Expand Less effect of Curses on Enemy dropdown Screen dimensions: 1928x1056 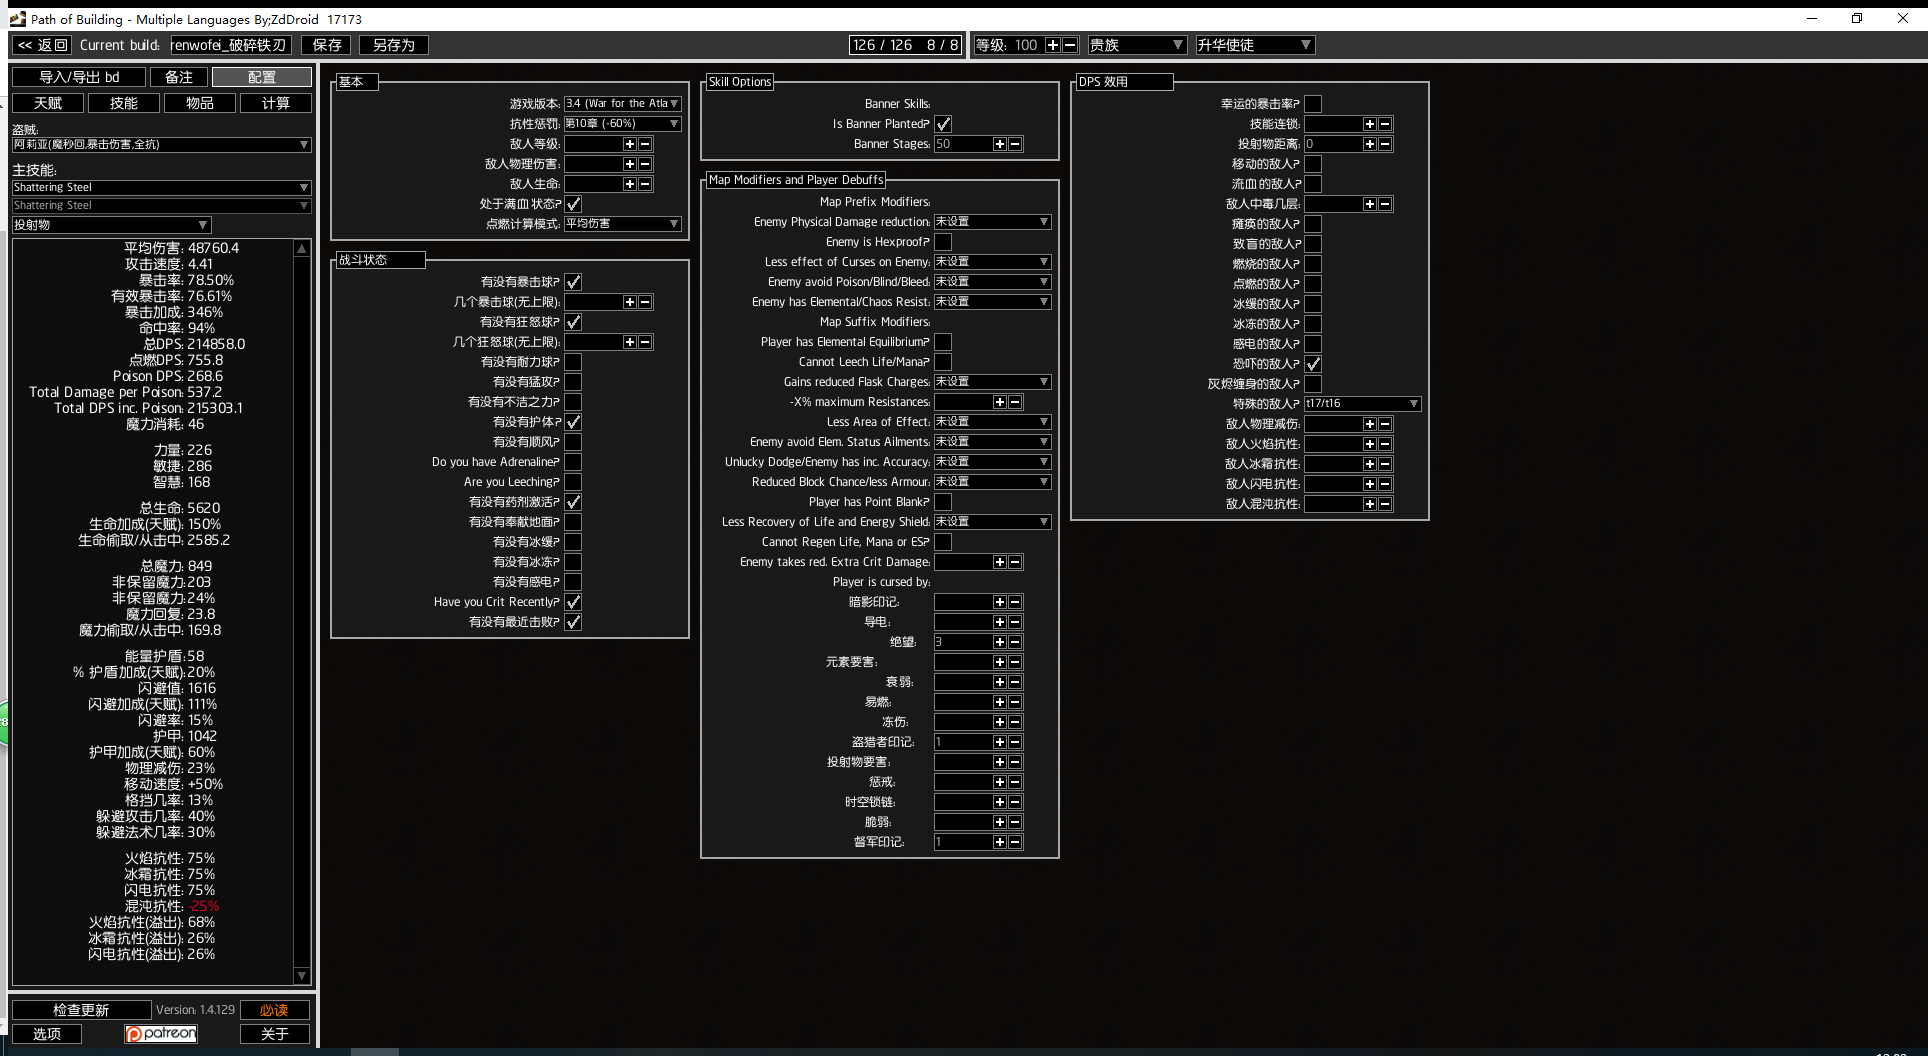click(x=992, y=262)
